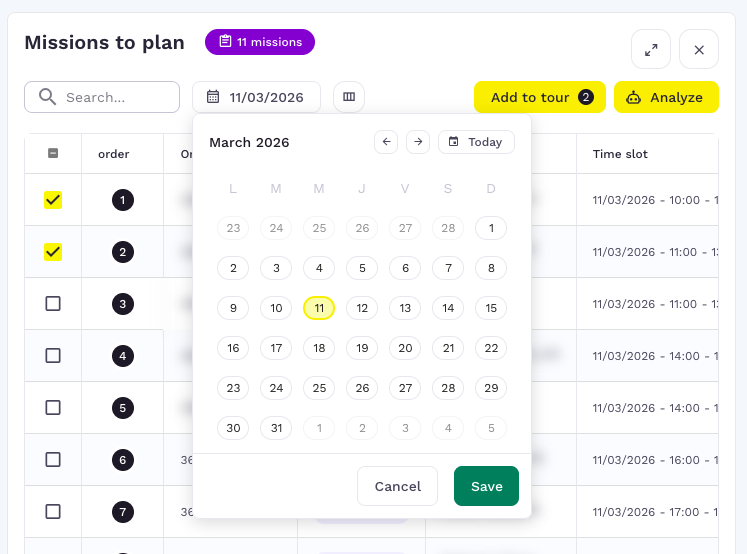Click the Today calendar button
747x554 pixels.
[476, 142]
